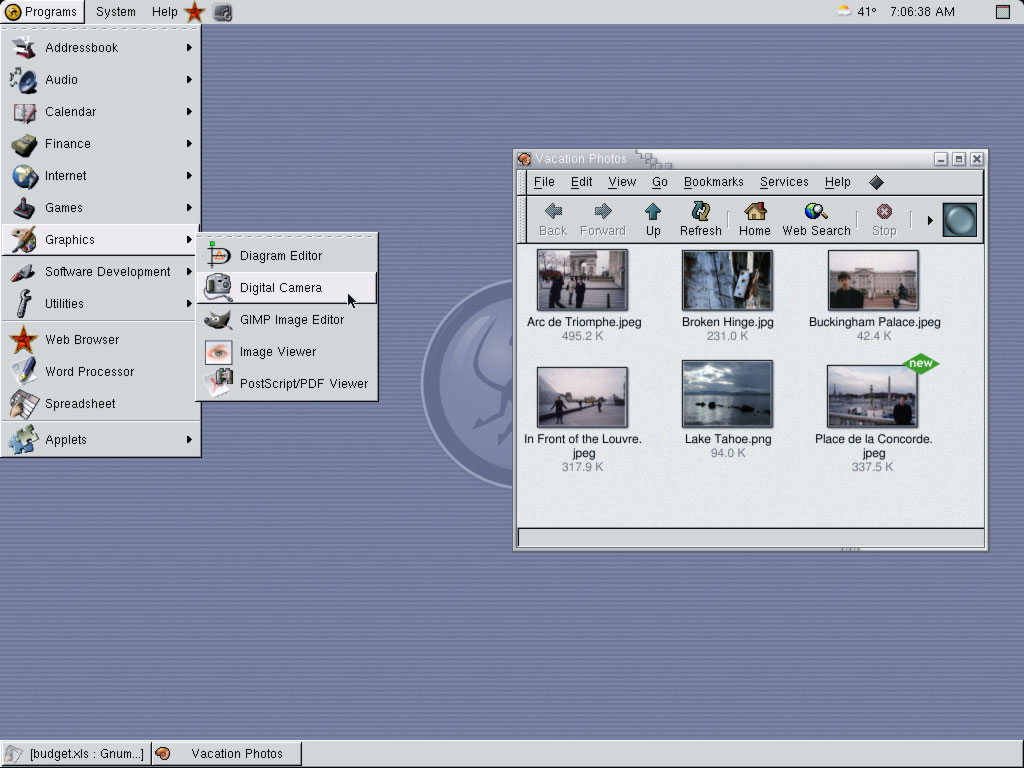
Task: Select Lake Tahoe.png thumbnail
Action: [x=727, y=395]
